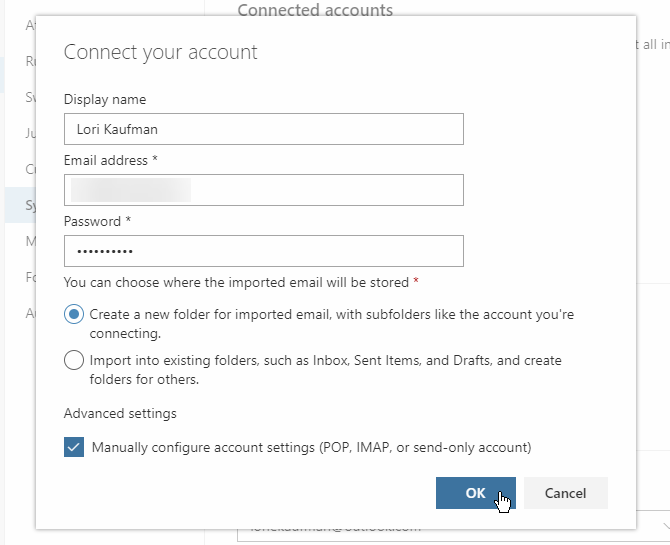Click the Connected accounts heading behind dialog
Screen dimensions: 670x545
pos(315,9)
